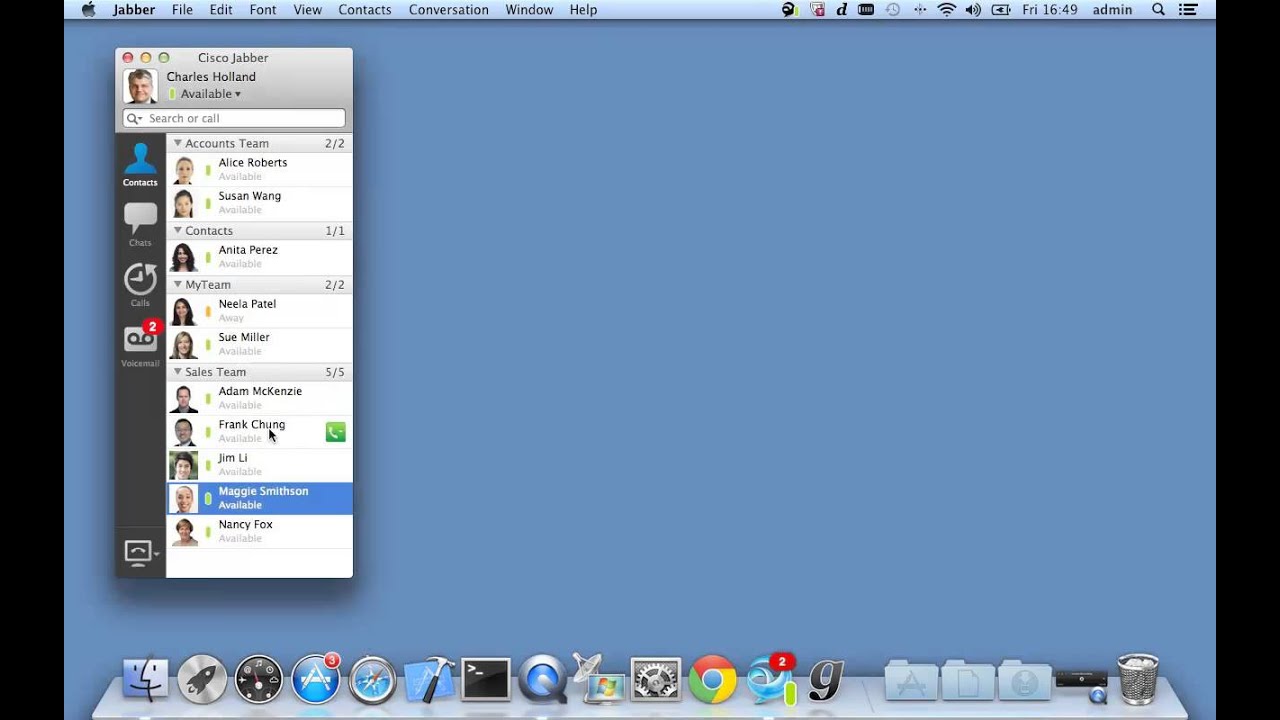The height and width of the screenshot is (720, 1280).
Task: Open the Documents folder stack in Dock
Action: (x=968, y=679)
